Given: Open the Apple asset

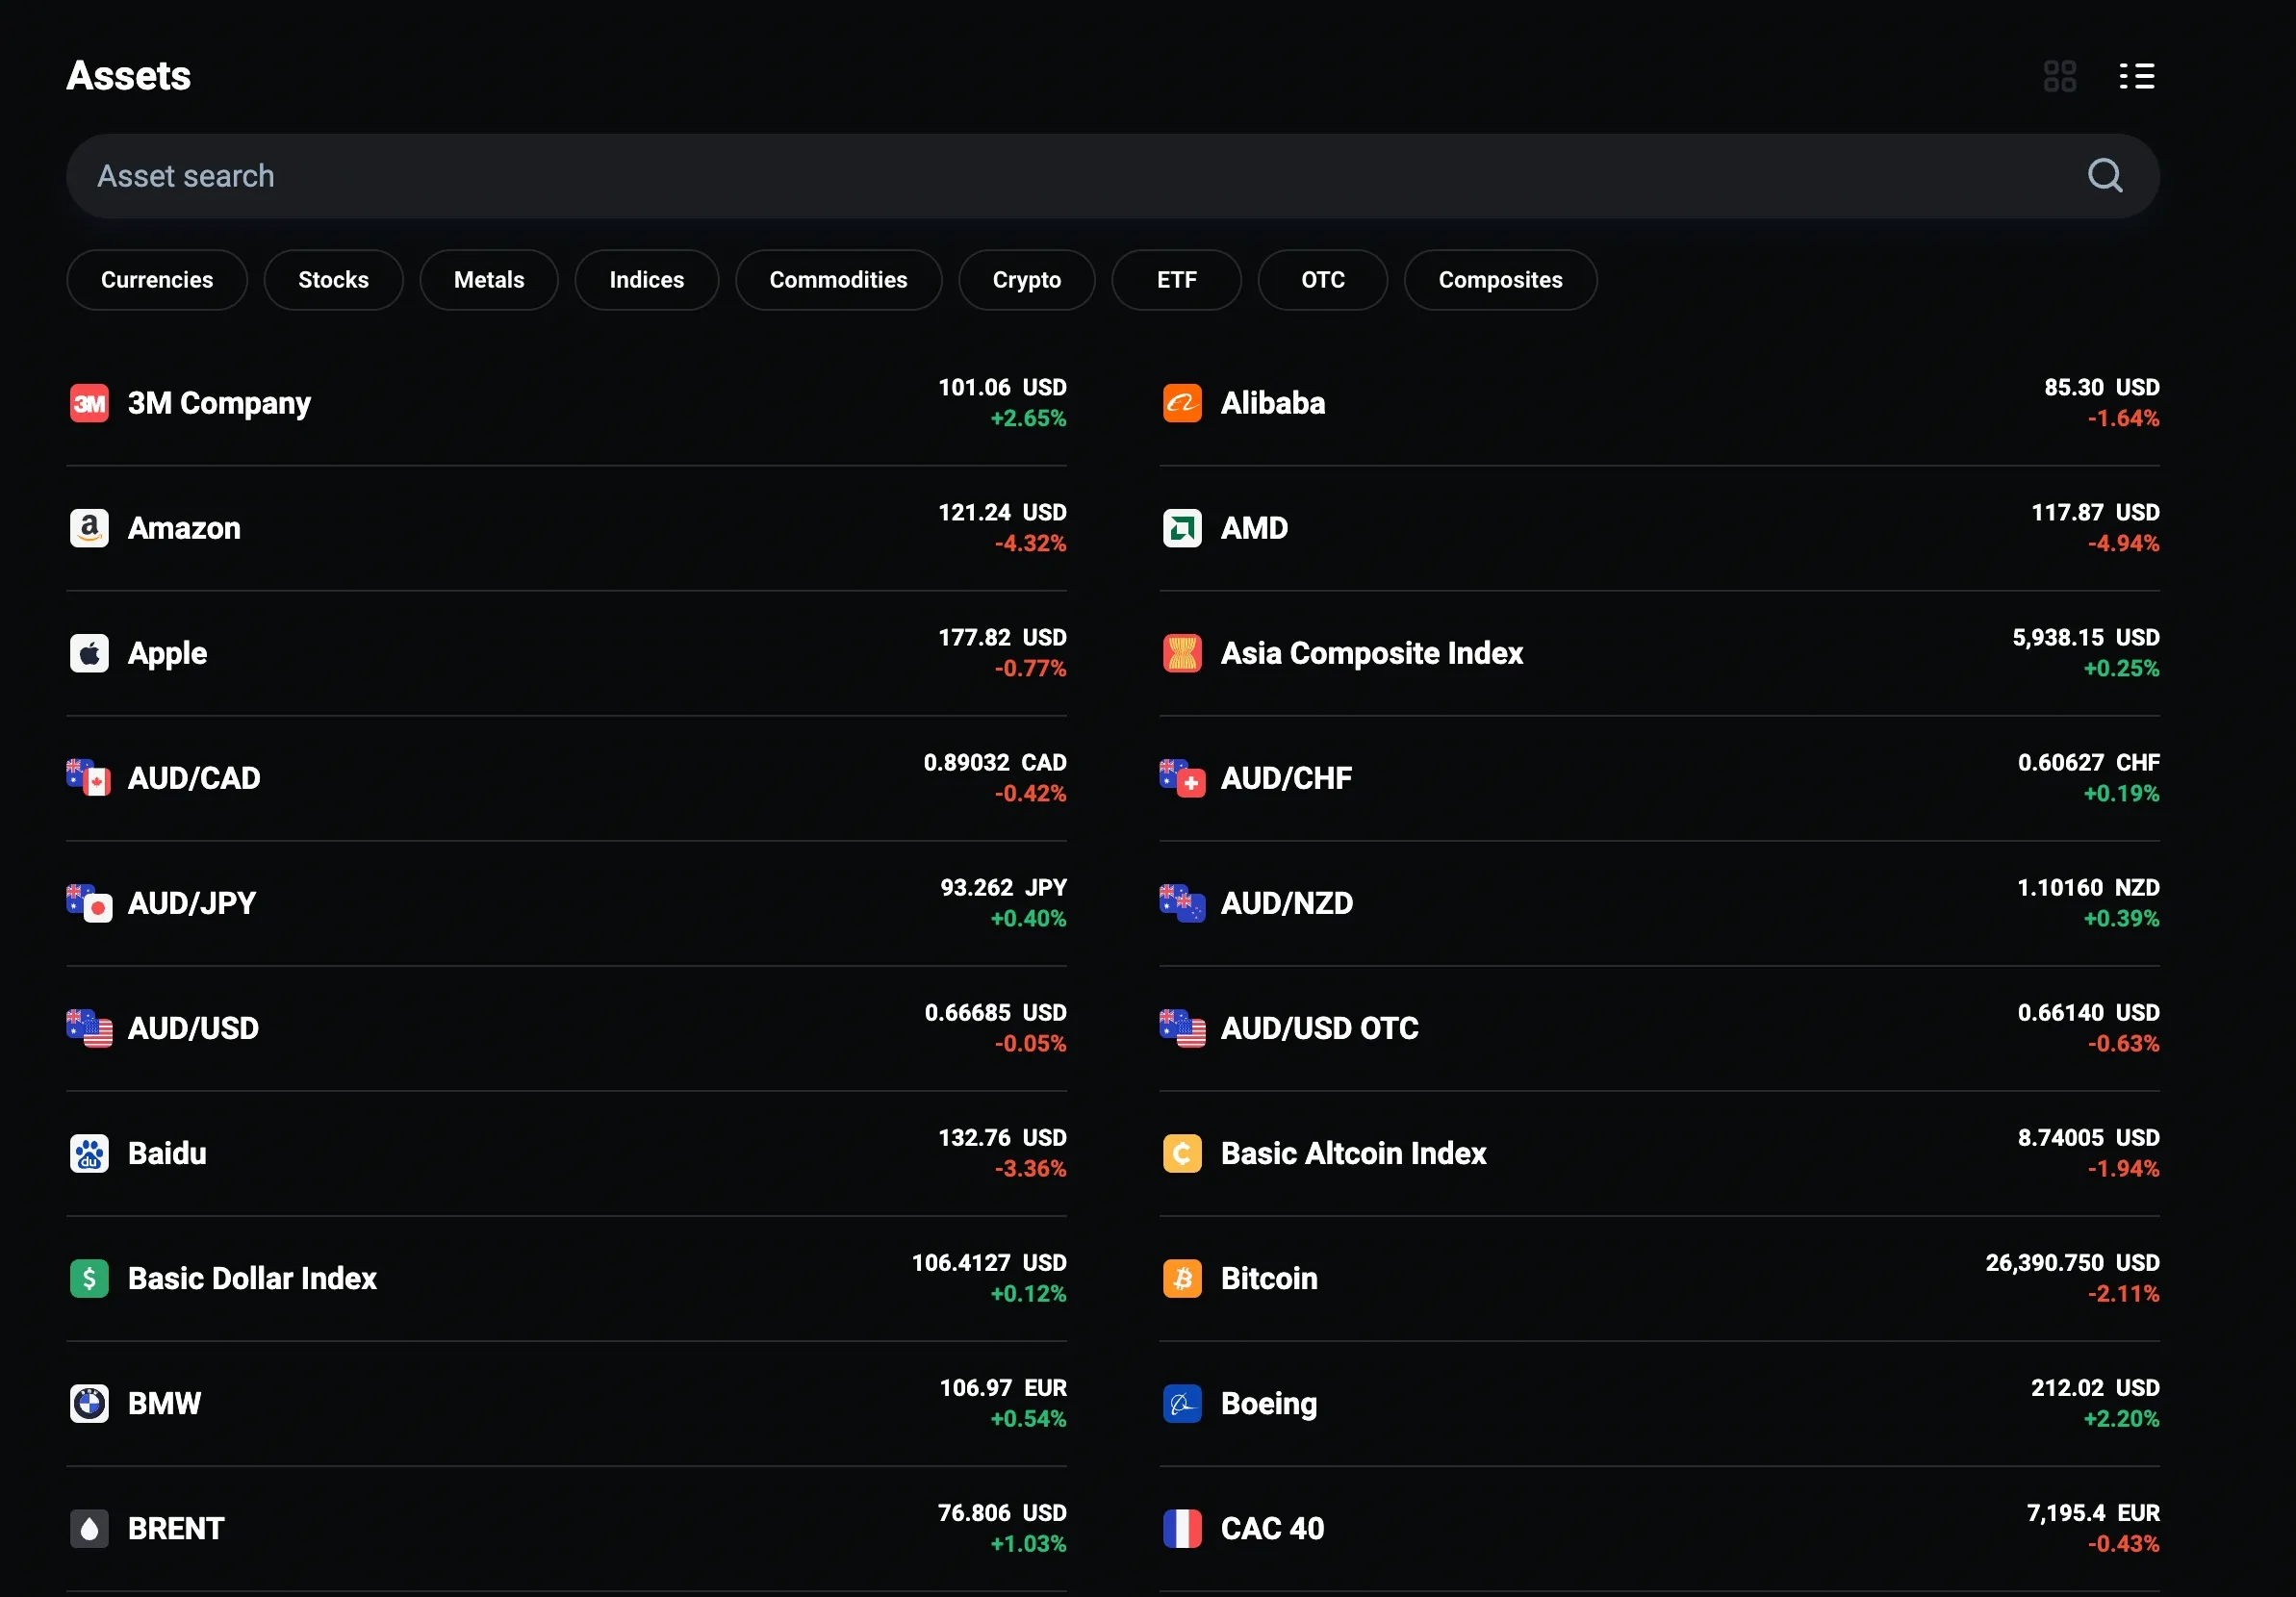Looking at the screenshot, I should 566,653.
